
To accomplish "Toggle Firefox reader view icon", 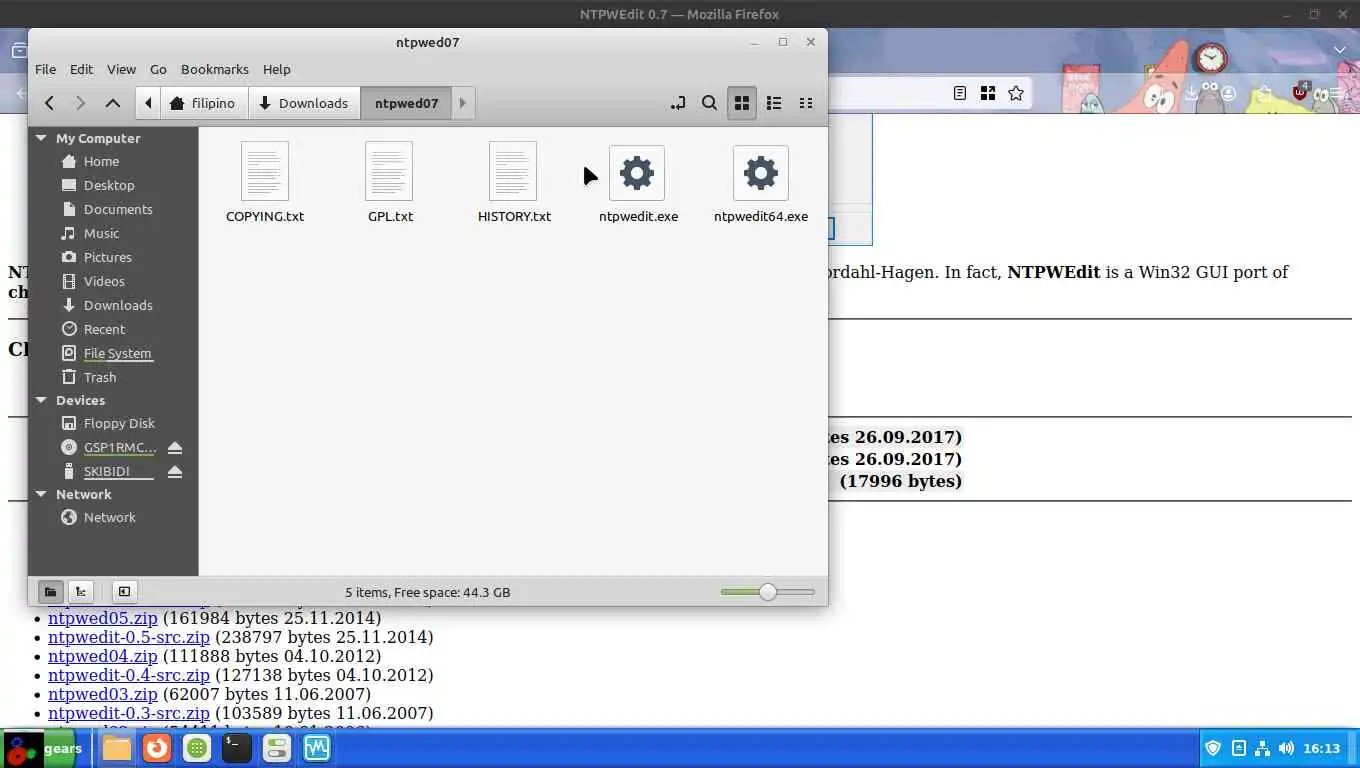I will coord(960,93).
